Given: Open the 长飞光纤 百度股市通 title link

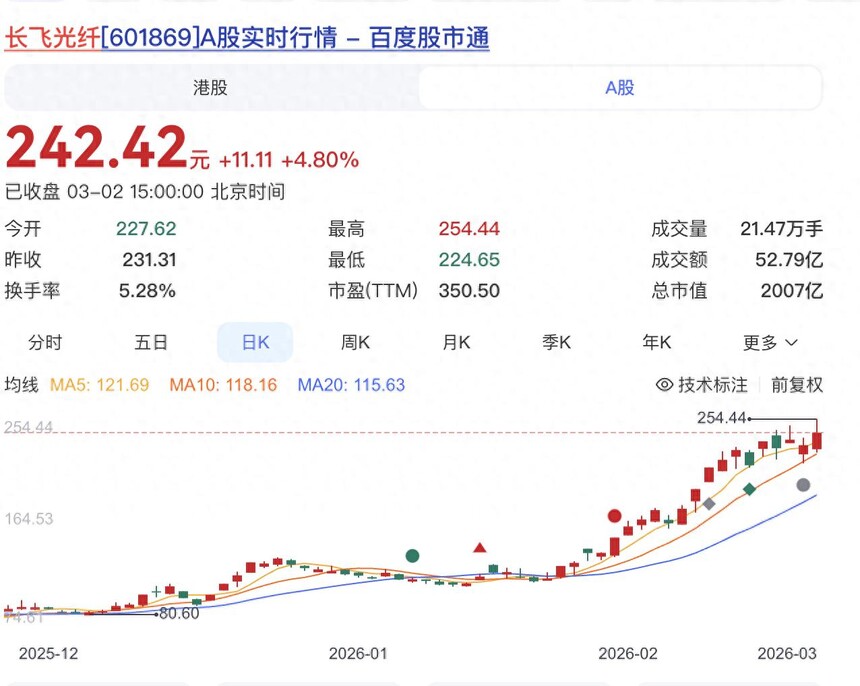Looking at the screenshot, I should pos(247,38).
